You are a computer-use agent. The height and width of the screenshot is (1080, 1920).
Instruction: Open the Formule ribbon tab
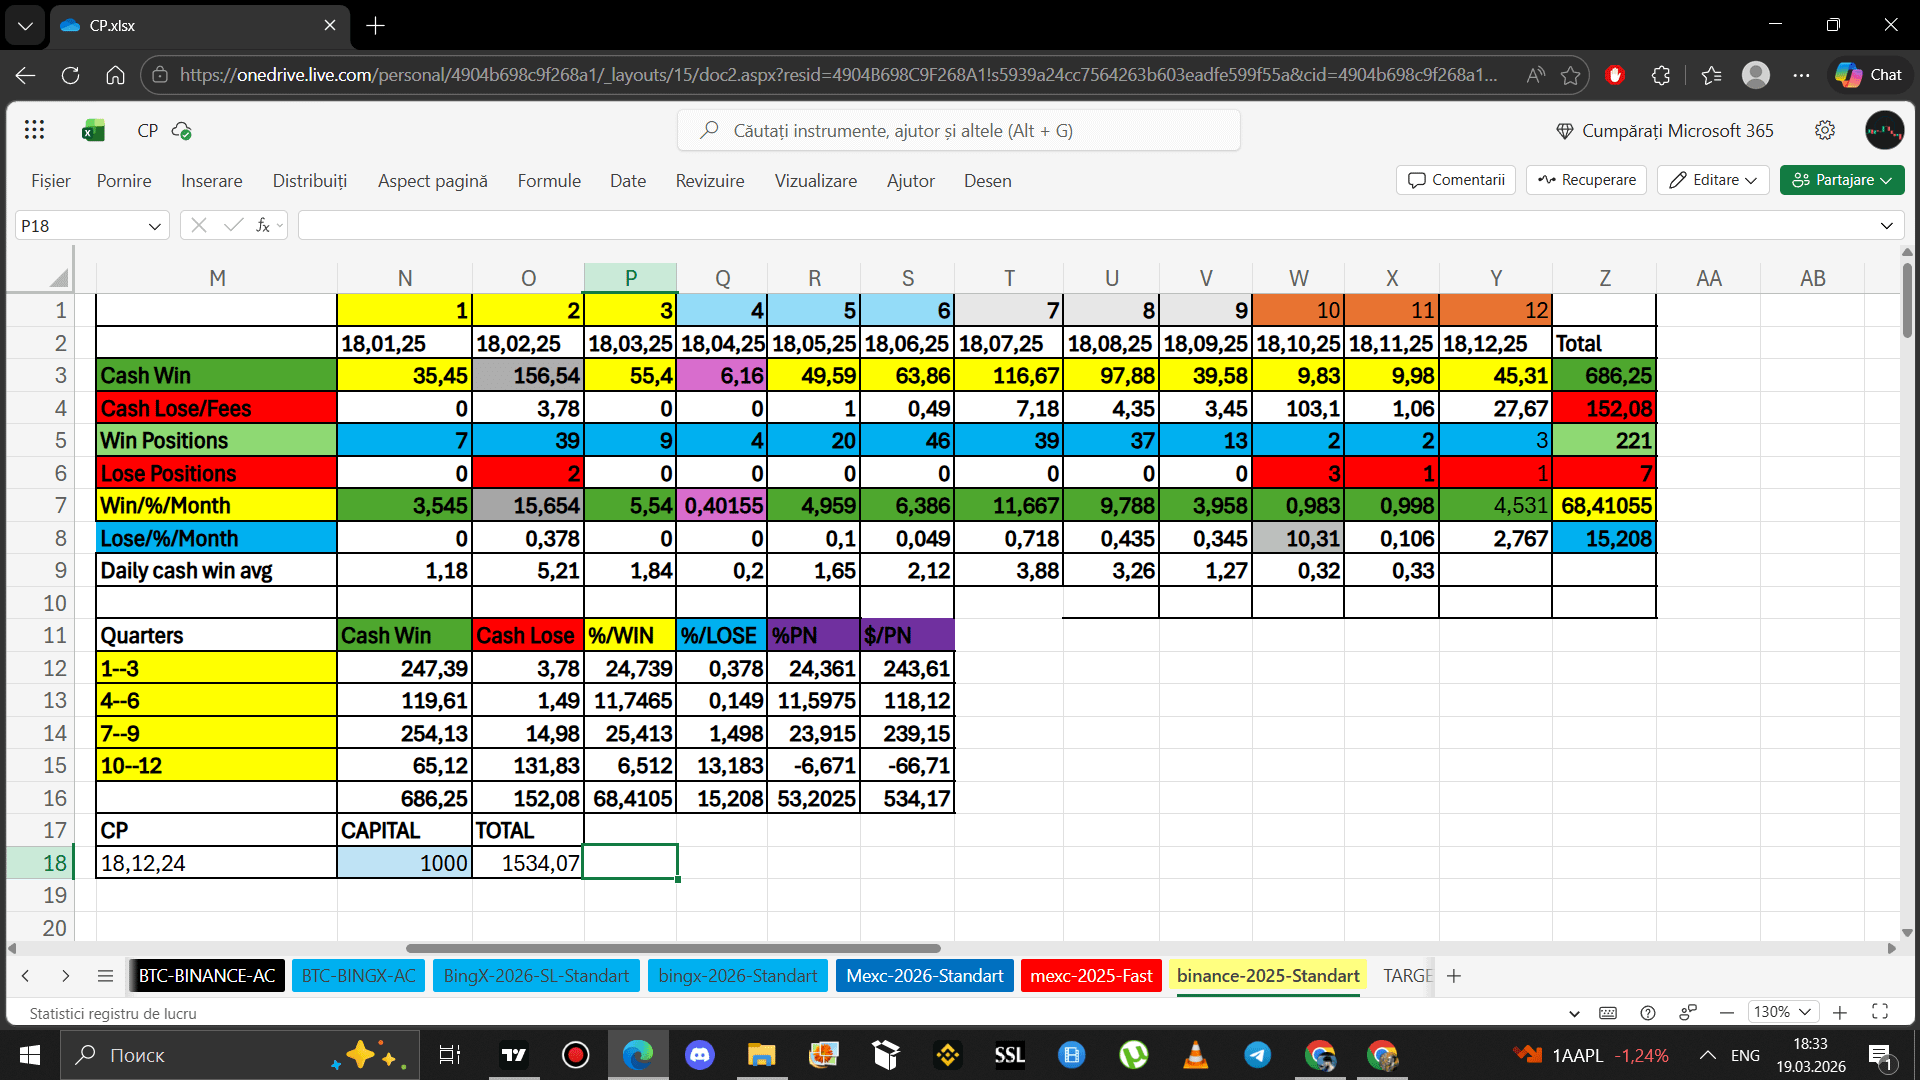click(x=548, y=181)
